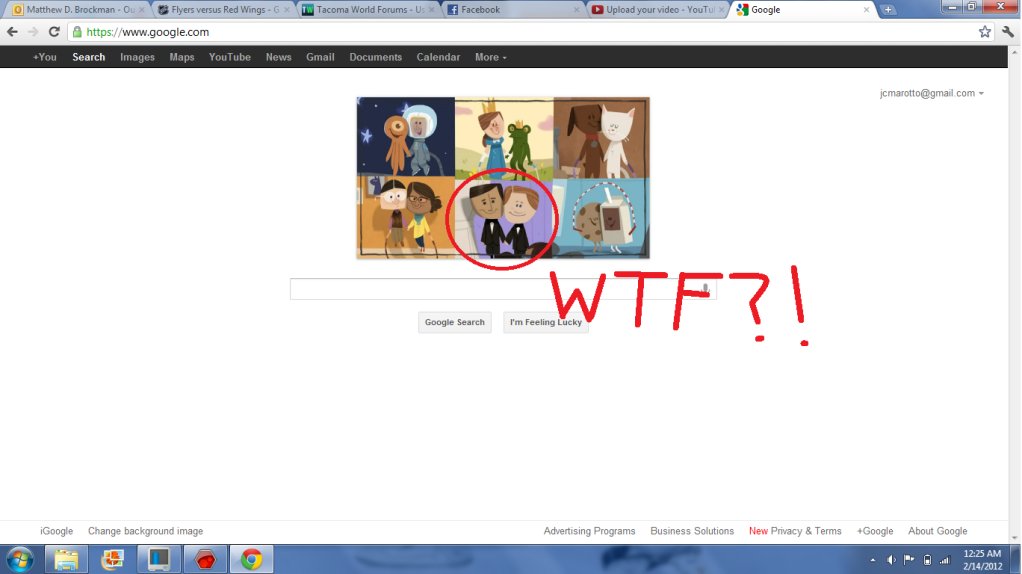
Task: Click the browser forward arrow
Action: [33, 32]
